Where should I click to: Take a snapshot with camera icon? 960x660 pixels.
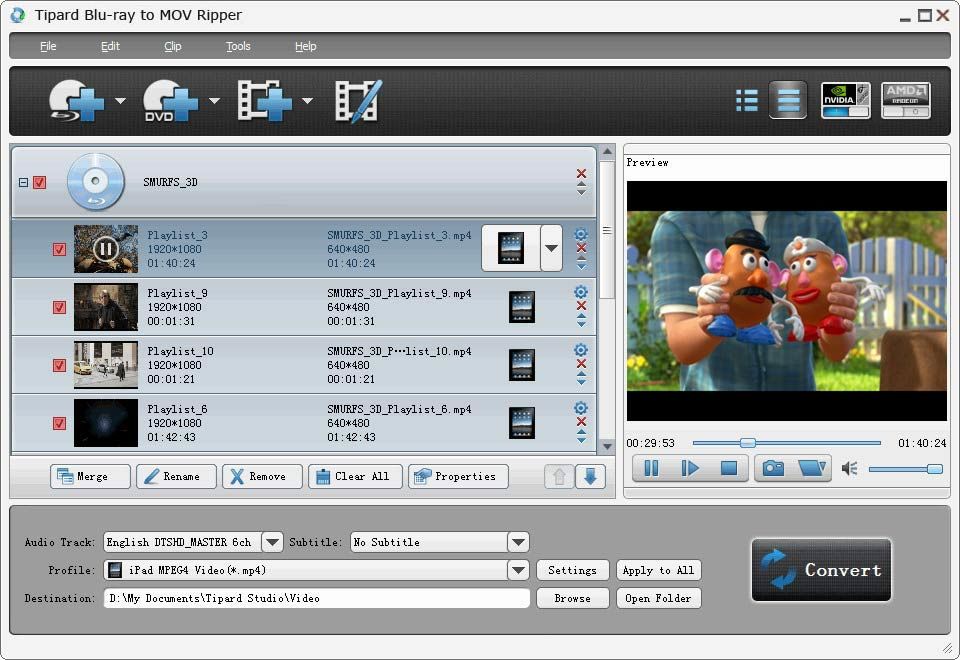point(773,468)
